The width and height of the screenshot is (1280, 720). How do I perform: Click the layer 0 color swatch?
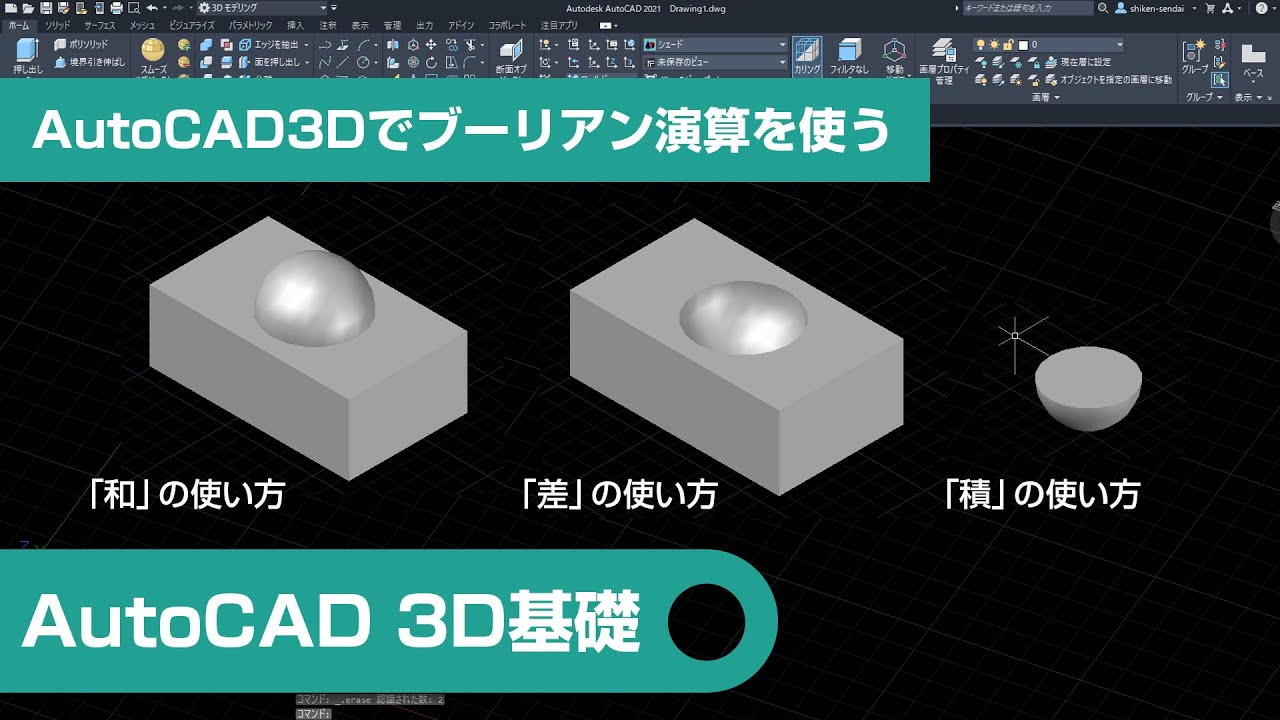(x=1024, y=45)
